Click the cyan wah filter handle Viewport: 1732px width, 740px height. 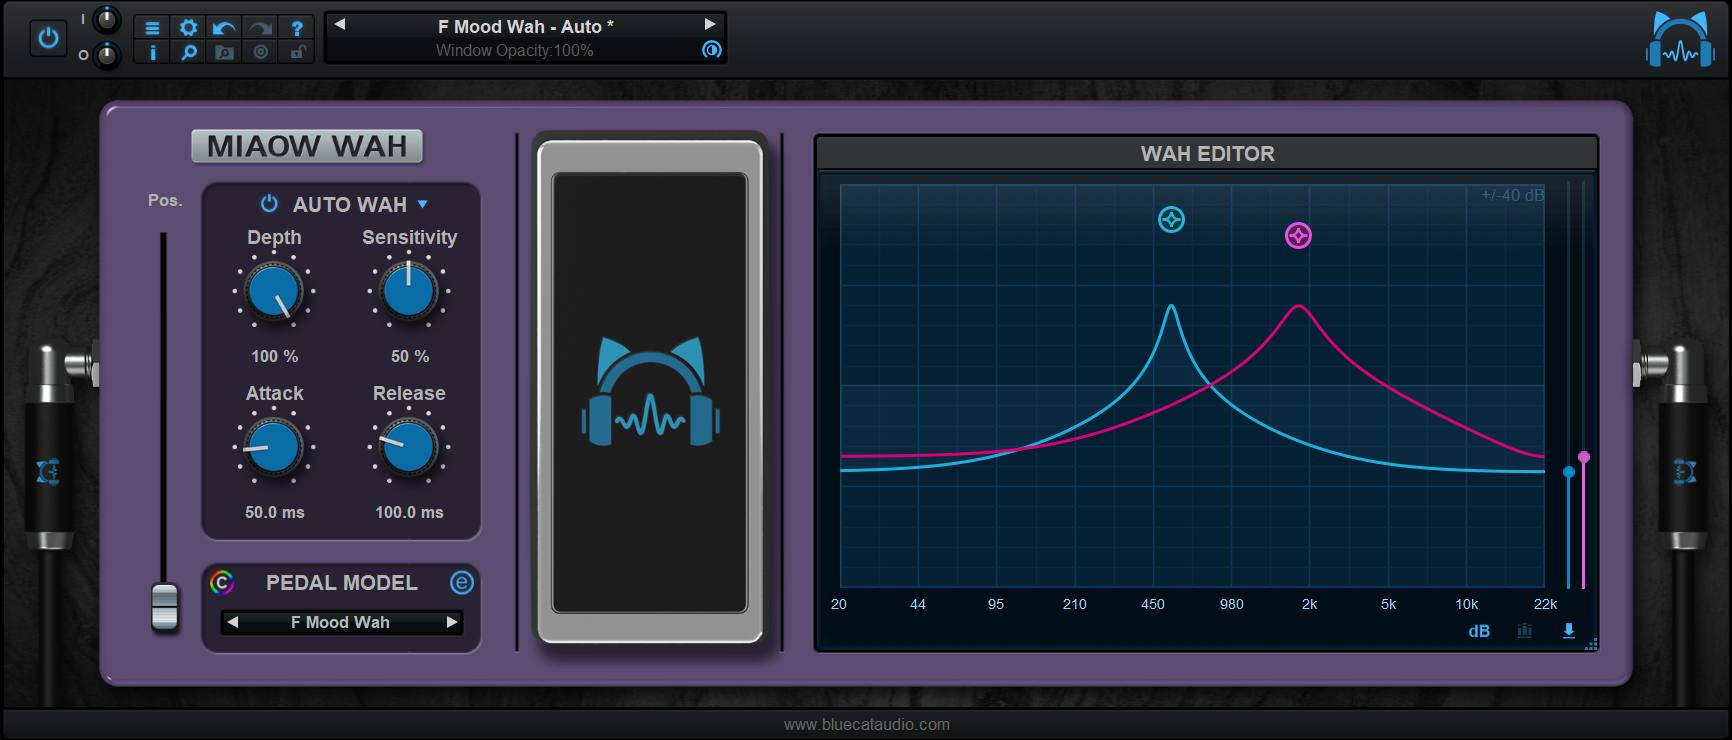(1171, 220)
